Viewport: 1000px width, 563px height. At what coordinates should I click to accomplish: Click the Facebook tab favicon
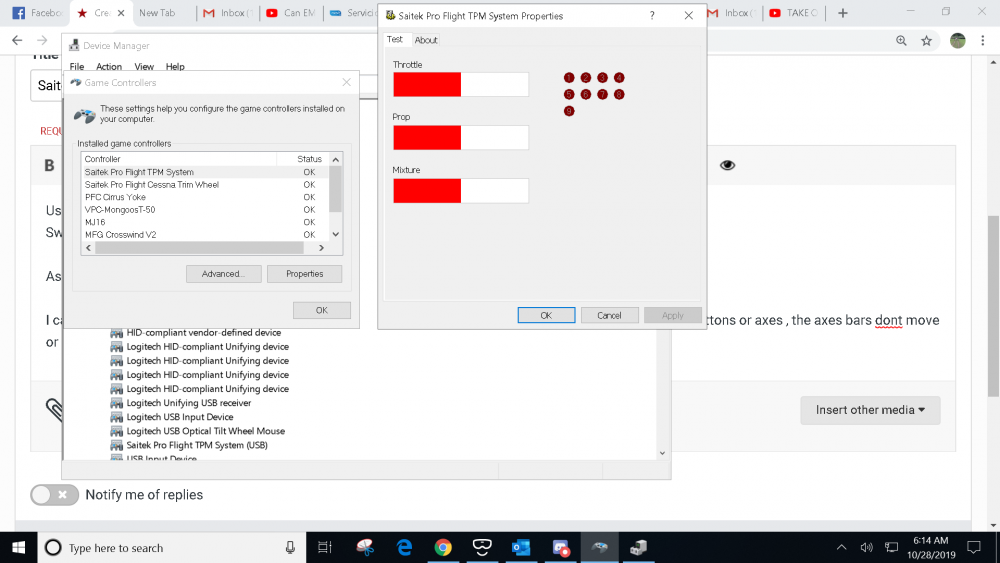pyautogui.click(x=18, y=13)
